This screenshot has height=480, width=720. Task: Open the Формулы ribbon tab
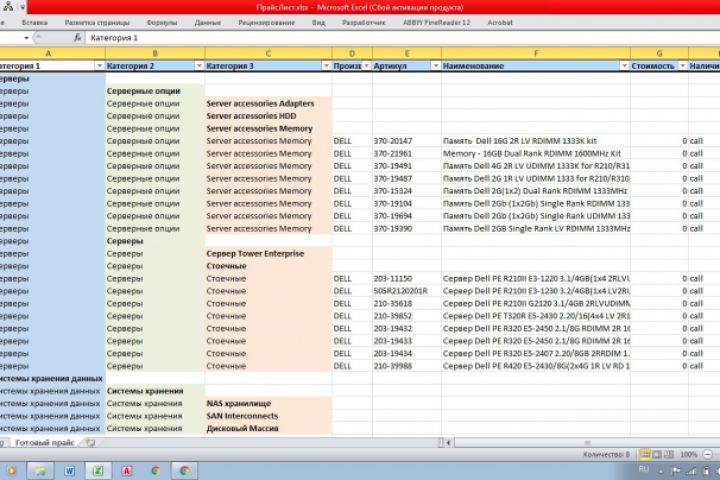pyautogui.click(x=162, y=23)
